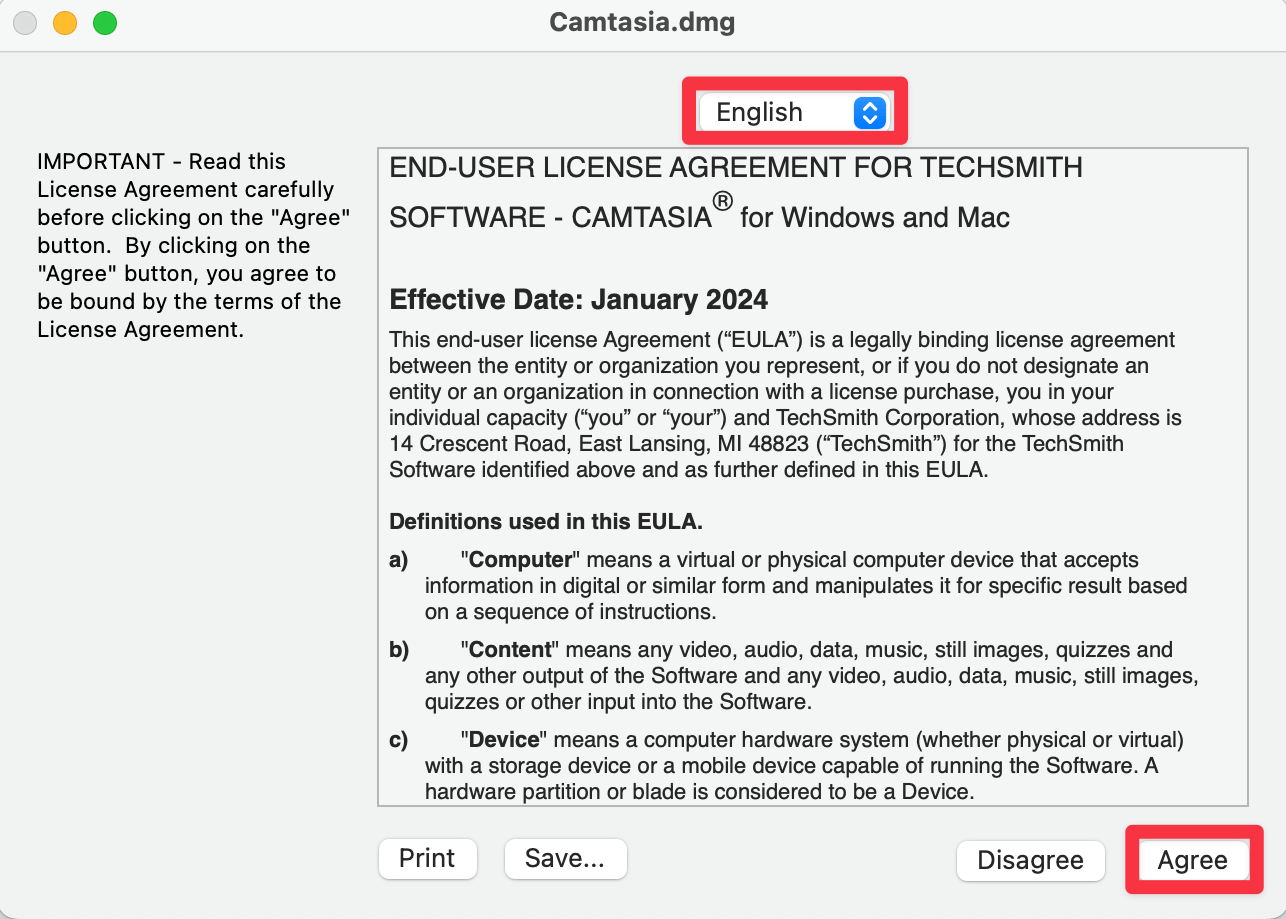Click the END-USER LICENSE AGREEMENT heading
The width and height of the screenshot is (1286, 919).
tap(736, 192)
